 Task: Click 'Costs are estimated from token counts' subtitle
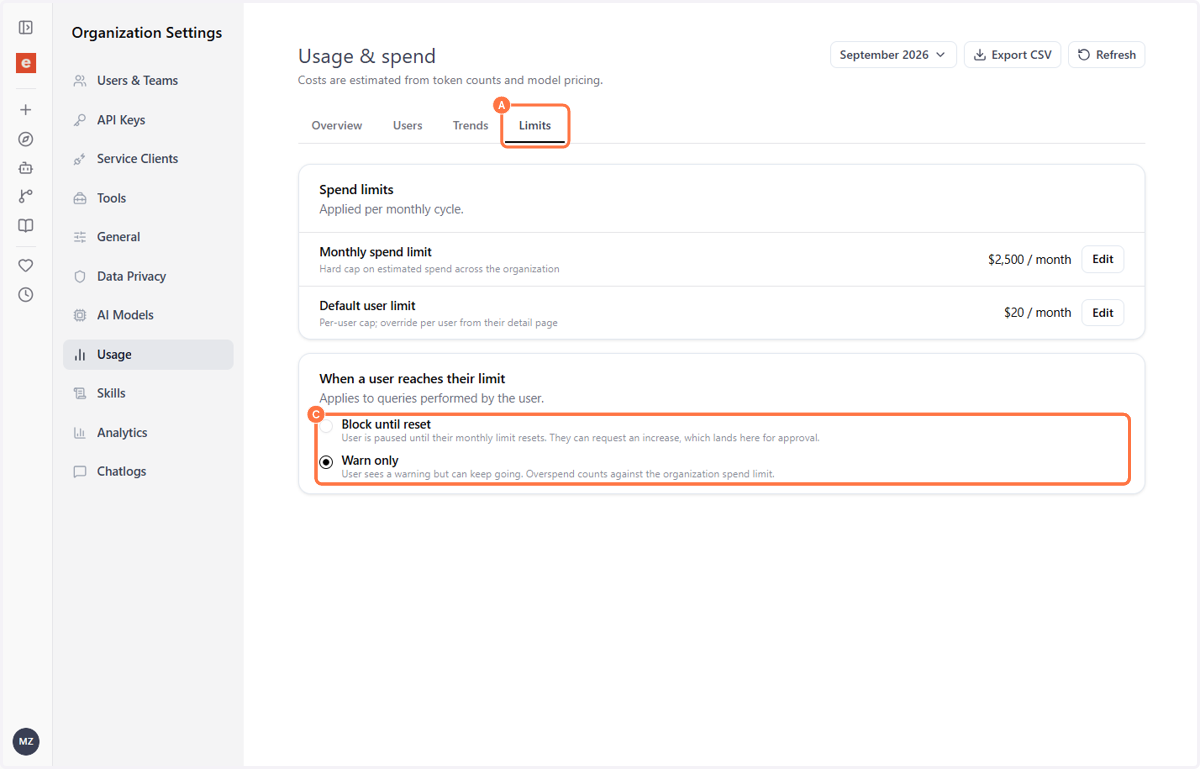(x=450, y=80)
